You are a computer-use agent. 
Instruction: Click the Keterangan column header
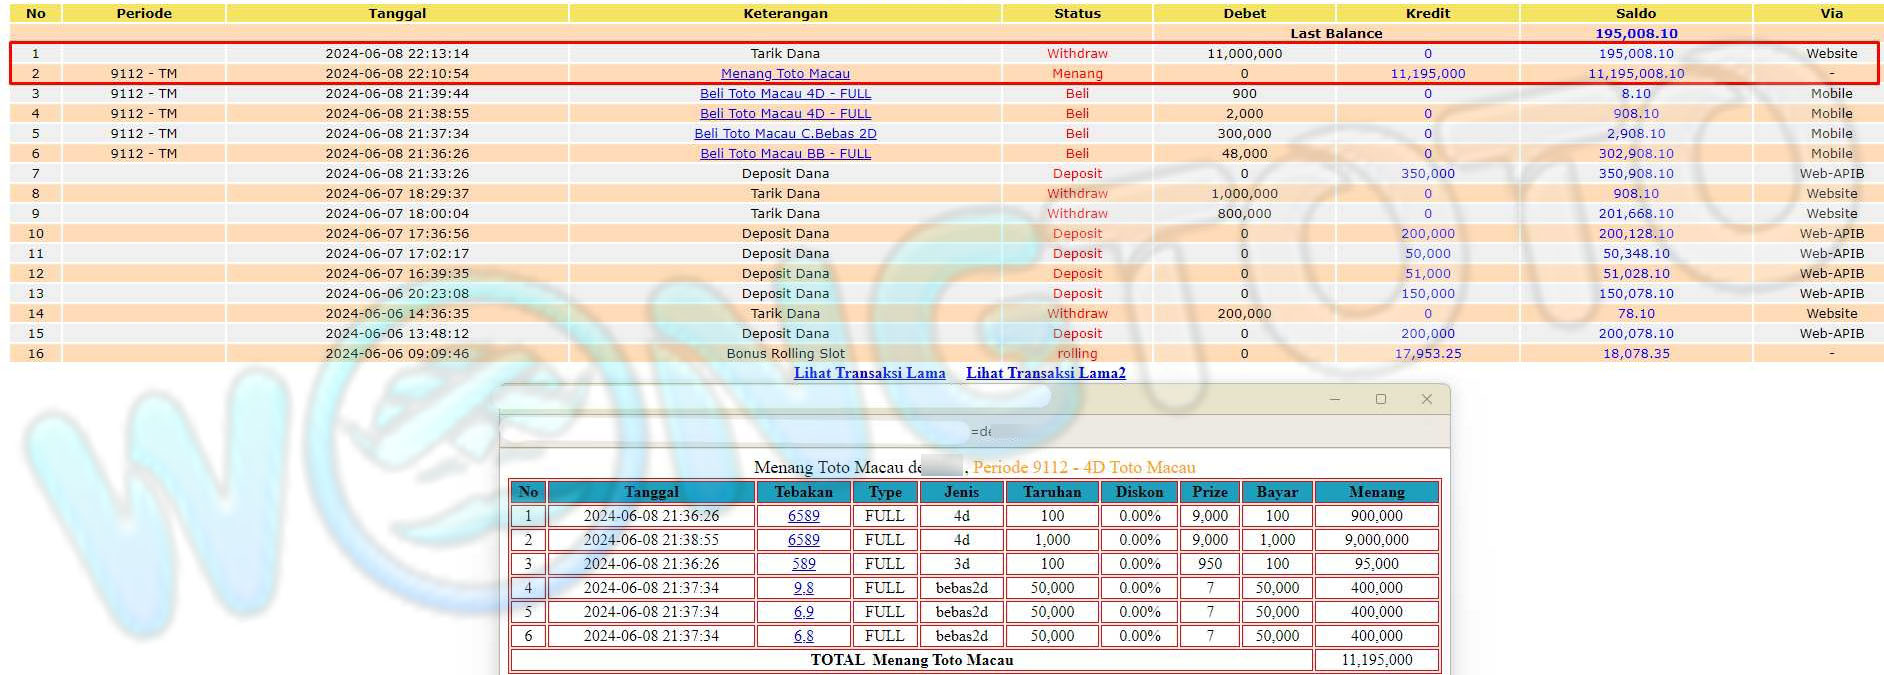(785, 13)
